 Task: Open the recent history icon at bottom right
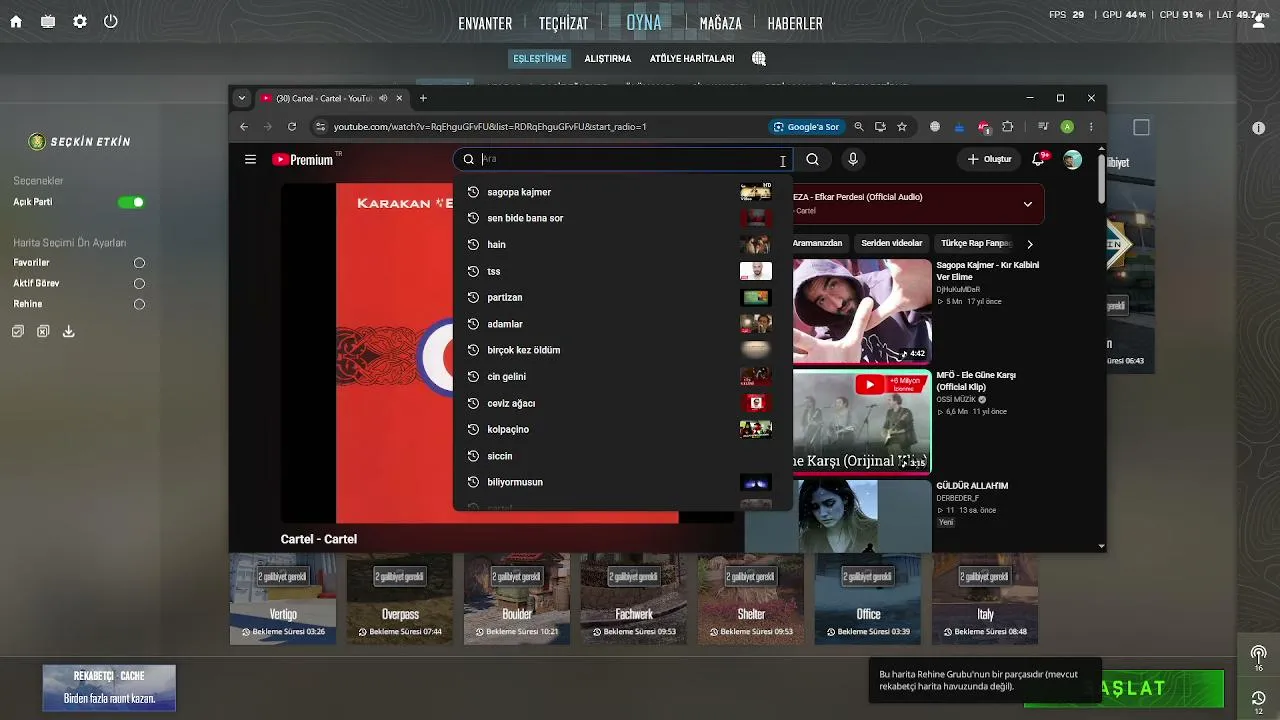click(1258, 697)
